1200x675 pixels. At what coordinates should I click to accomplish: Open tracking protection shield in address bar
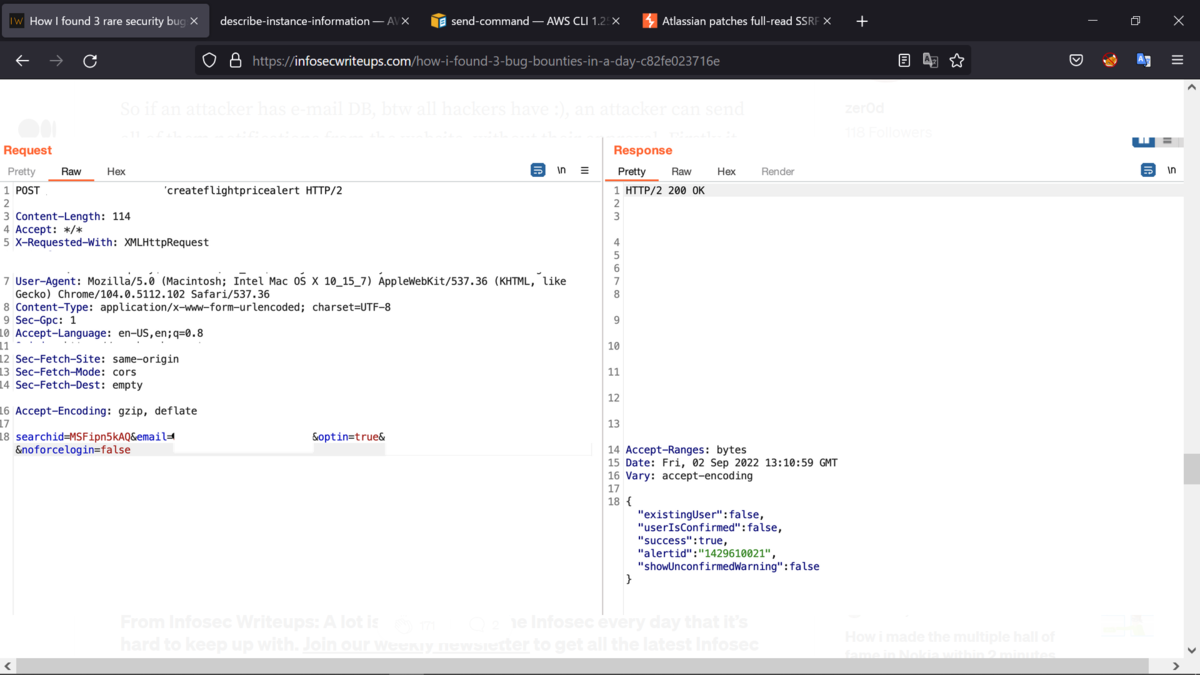209,60
